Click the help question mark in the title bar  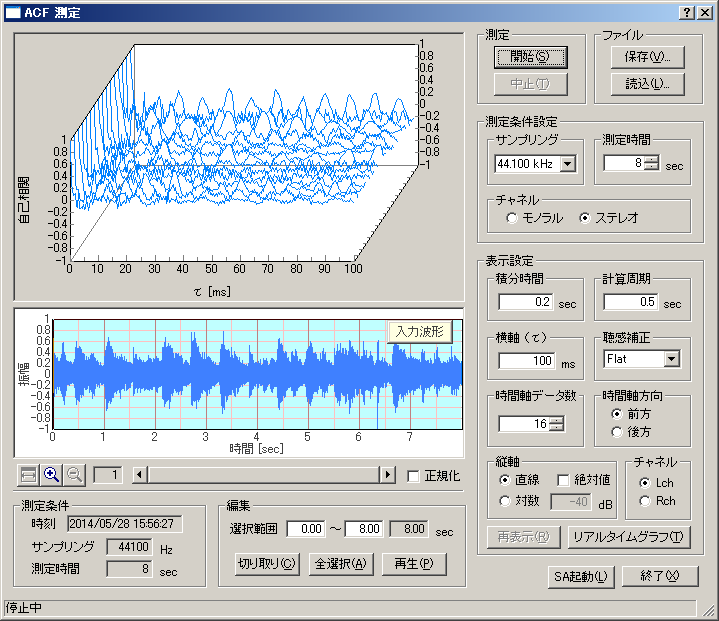(x=686, y=13)
